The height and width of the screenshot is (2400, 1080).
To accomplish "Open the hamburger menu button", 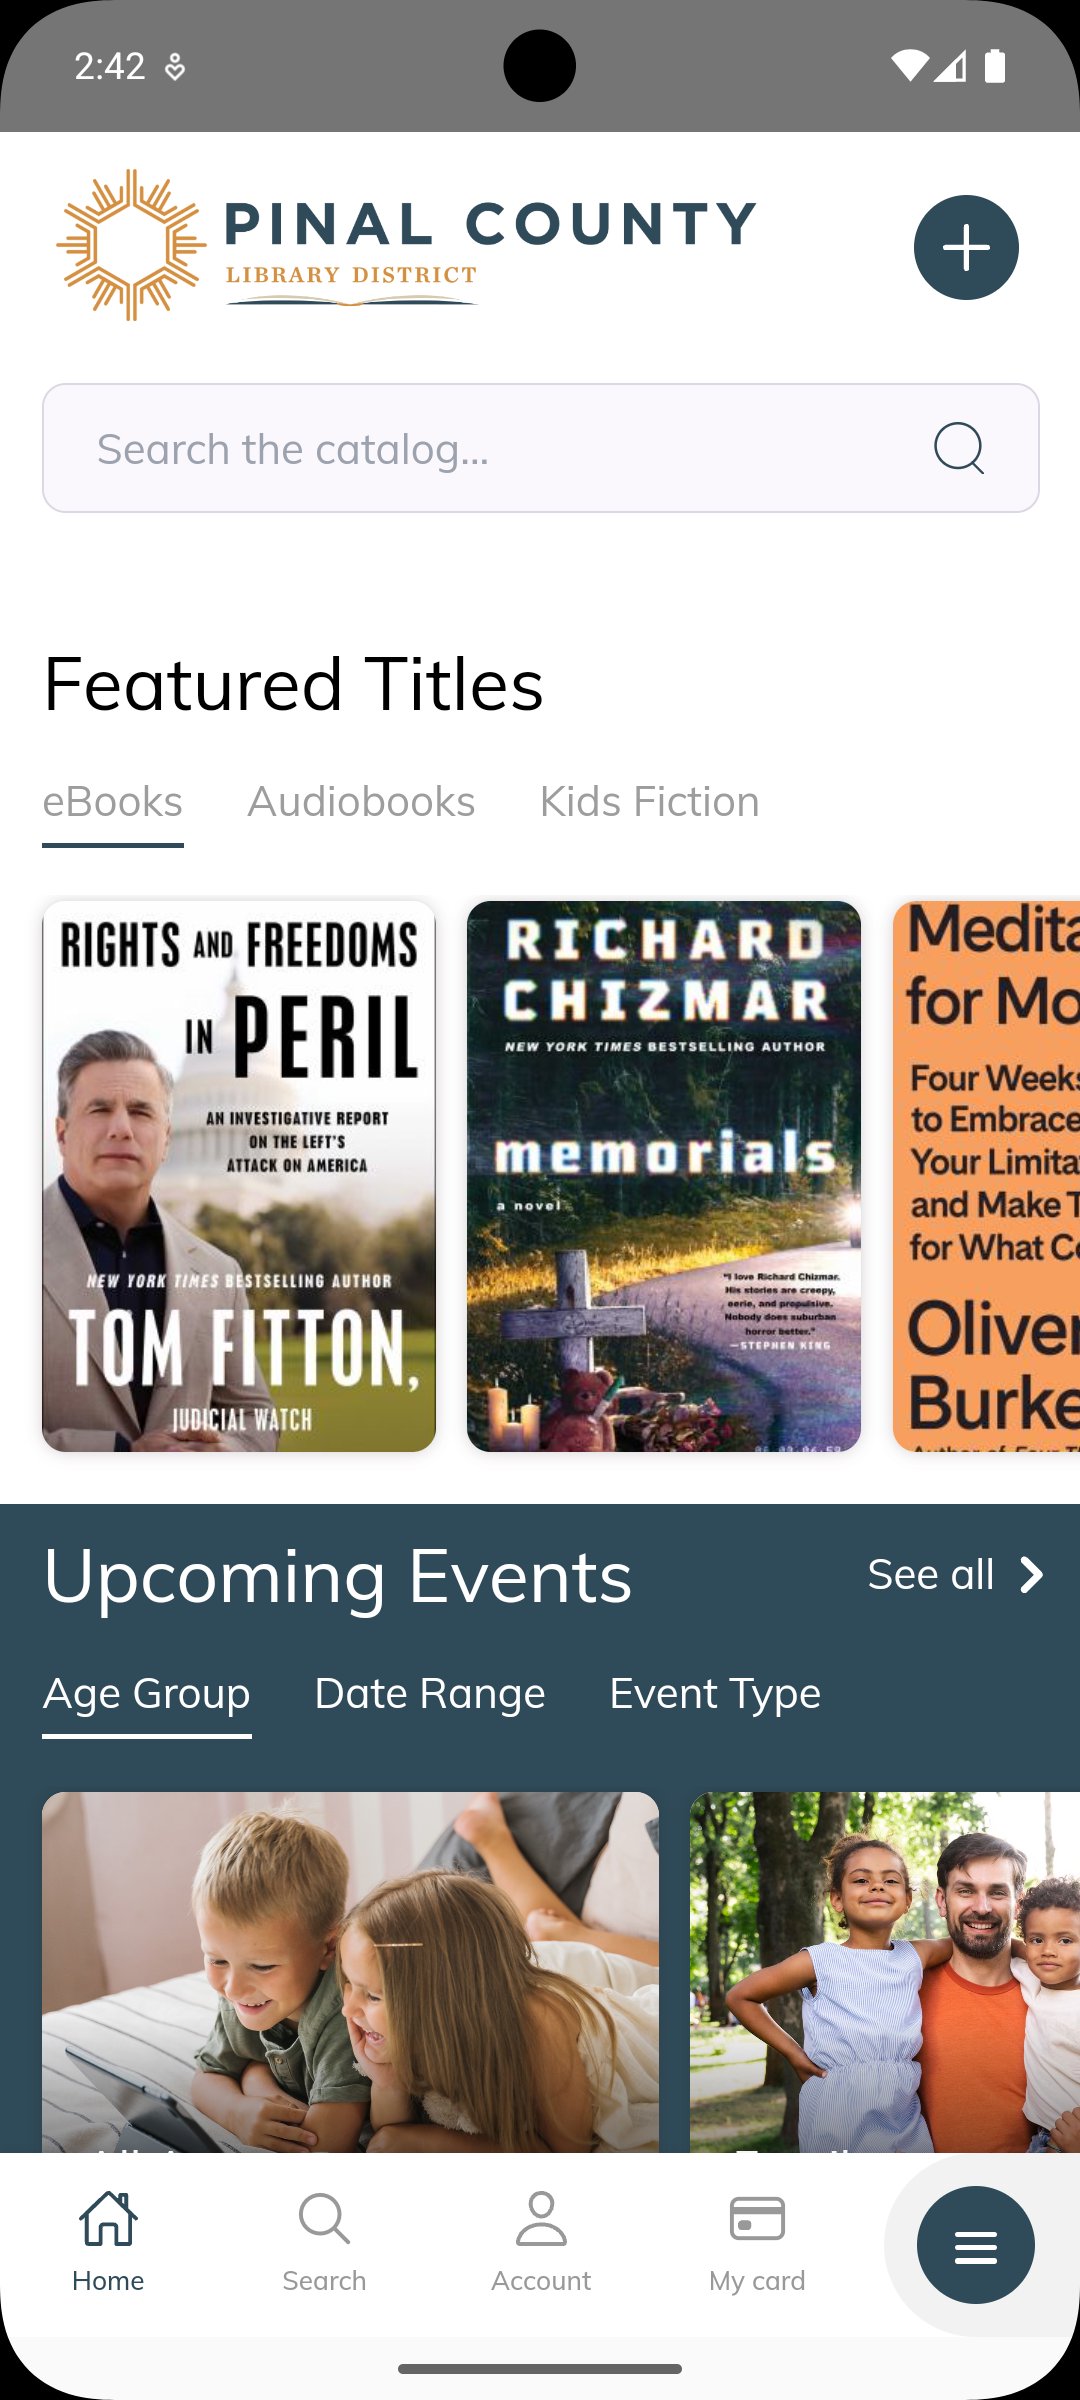I will [x=975, y=2245].
